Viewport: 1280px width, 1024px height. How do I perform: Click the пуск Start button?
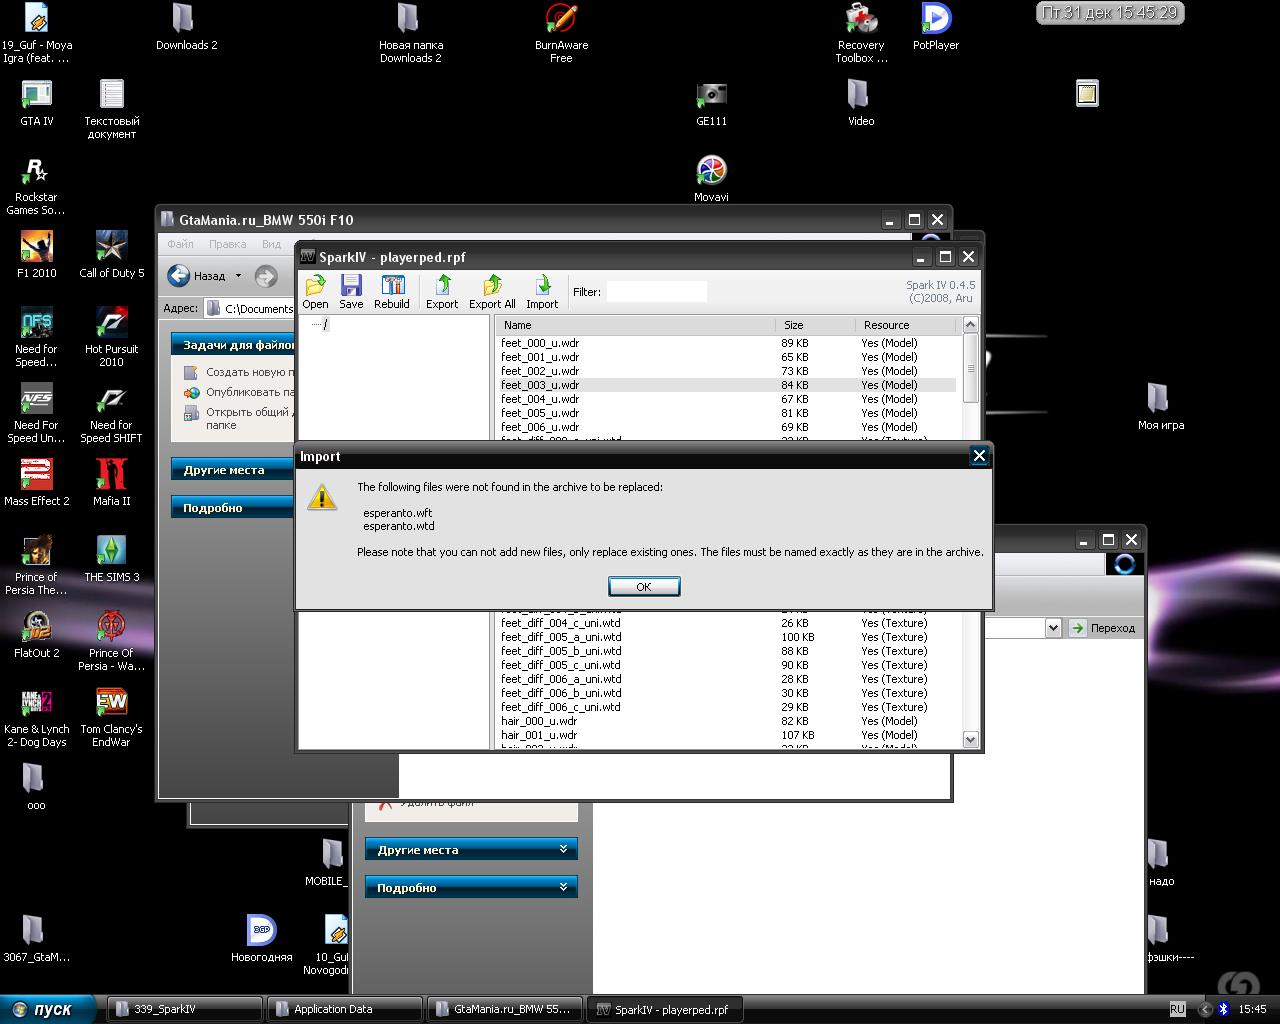pos(49,1009)
